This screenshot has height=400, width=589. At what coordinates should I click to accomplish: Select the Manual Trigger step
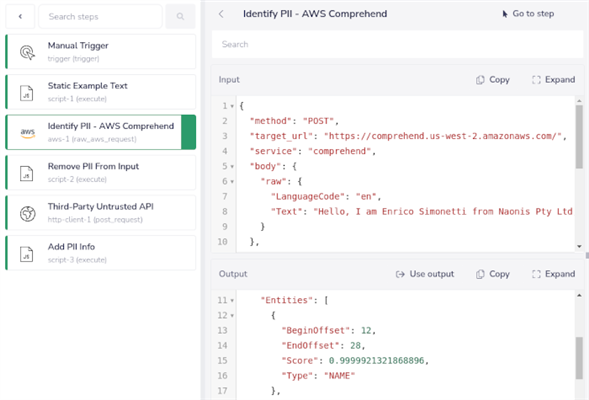pyautogui.click(x=101, y=51)
